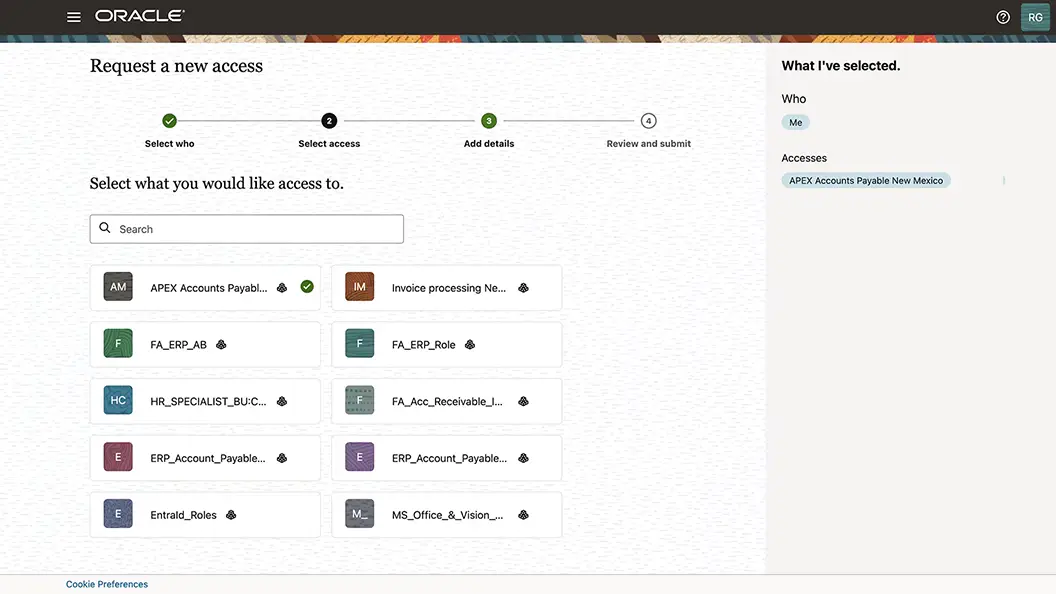
Task: Click the green F avatar of FA_ERP_AB
Action: [118, 343]
